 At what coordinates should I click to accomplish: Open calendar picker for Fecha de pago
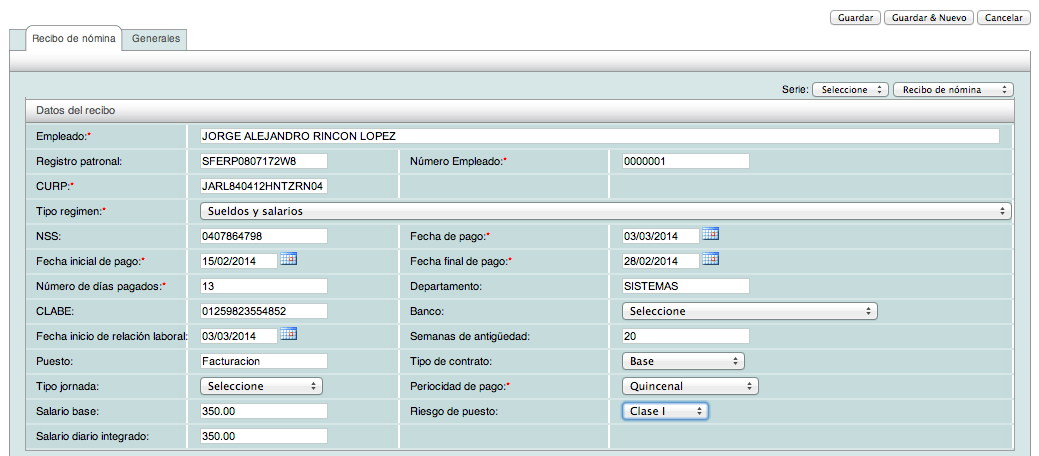pyautogui.click(x=710, y=234)
